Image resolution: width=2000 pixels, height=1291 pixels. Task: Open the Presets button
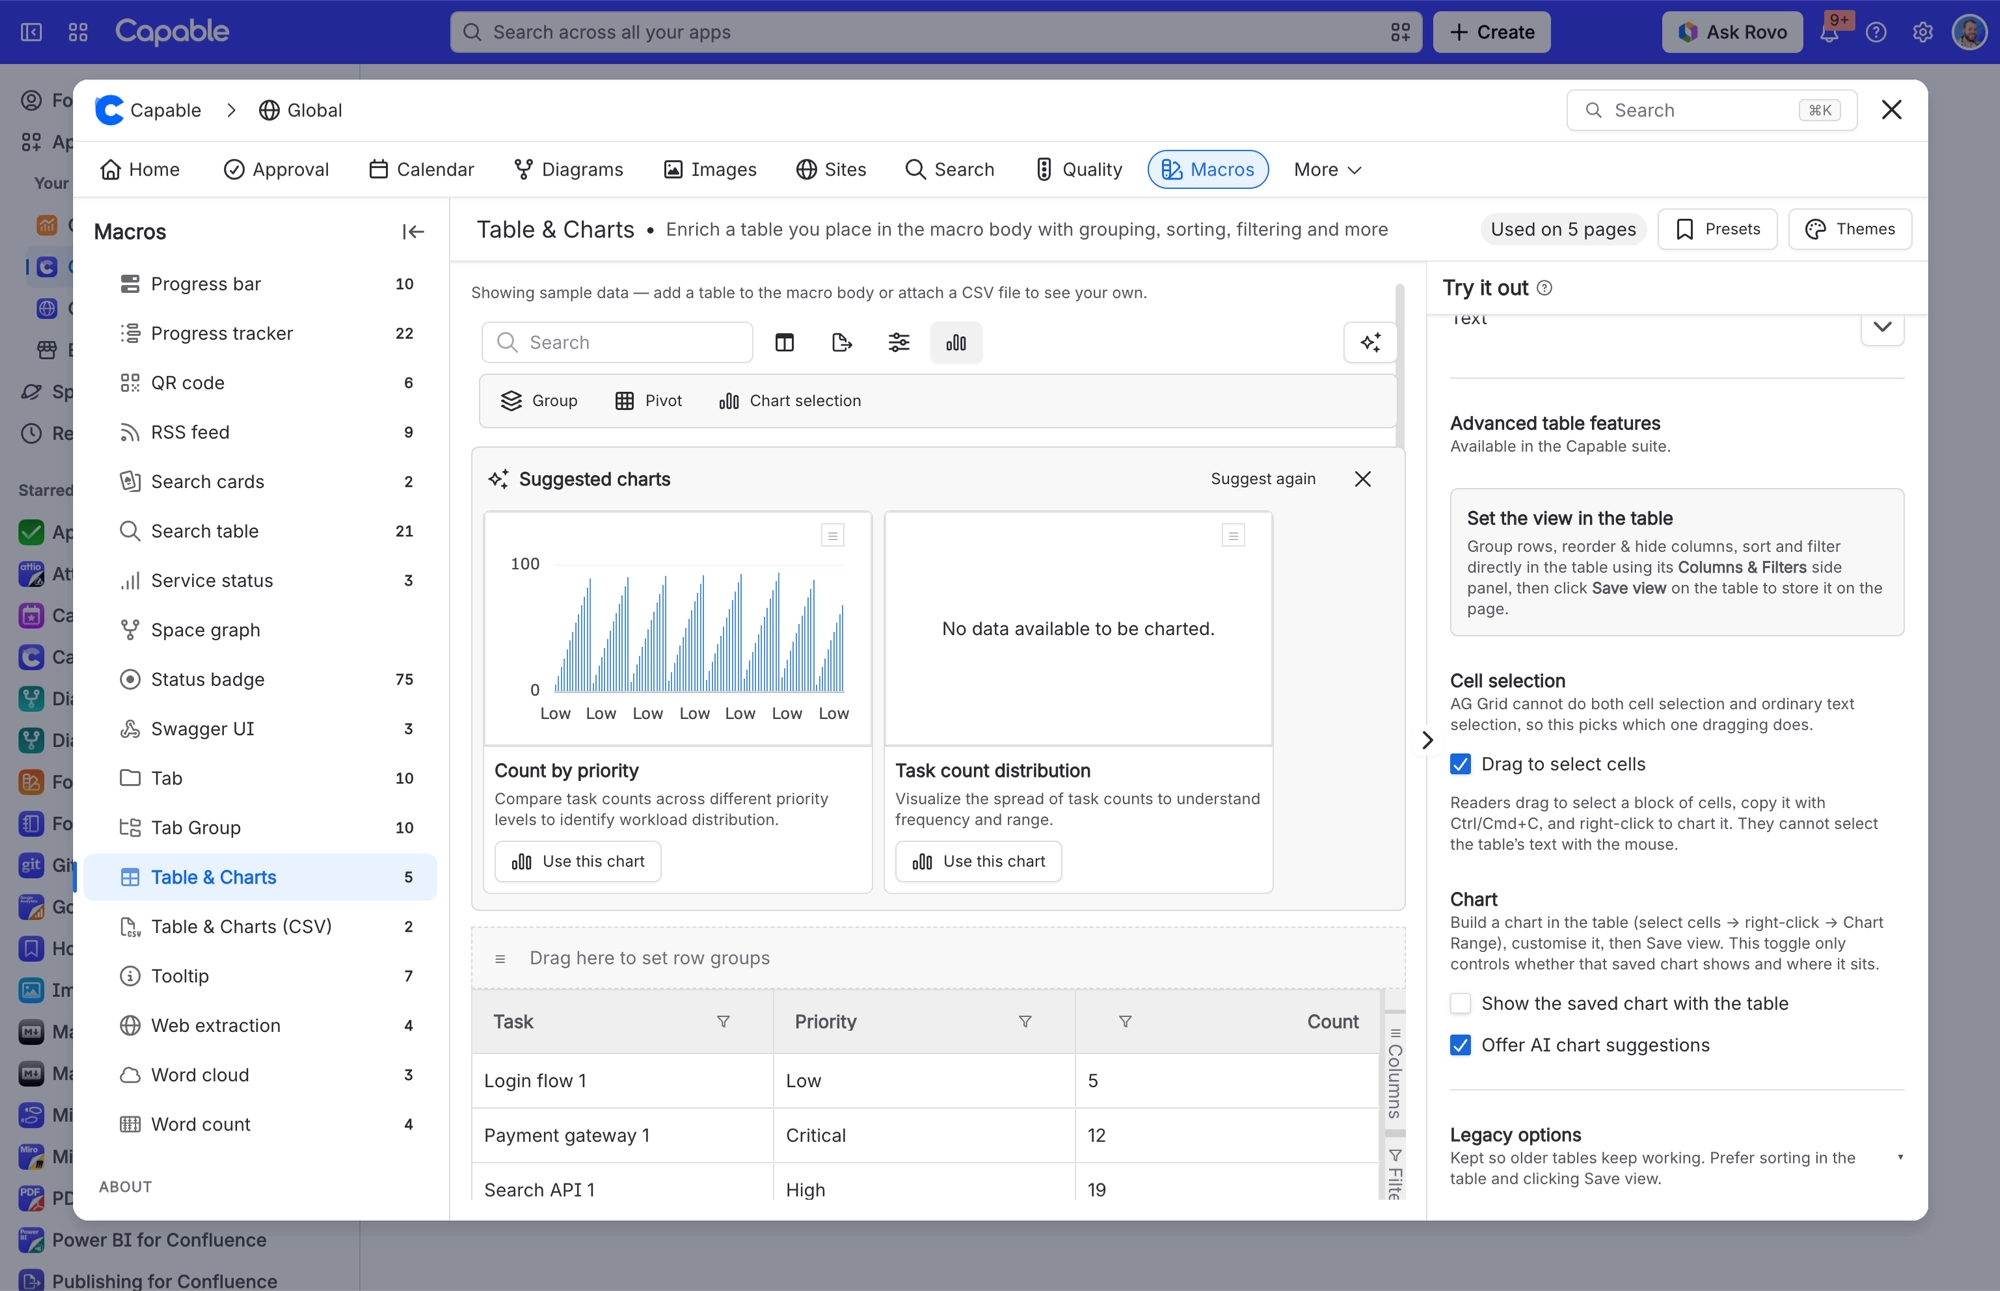point(1717,229)
